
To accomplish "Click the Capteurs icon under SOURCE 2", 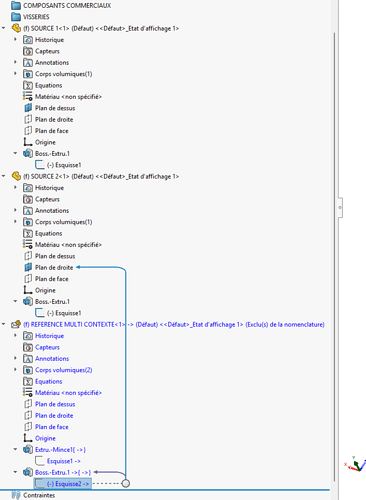I will (x=28, y=199).
